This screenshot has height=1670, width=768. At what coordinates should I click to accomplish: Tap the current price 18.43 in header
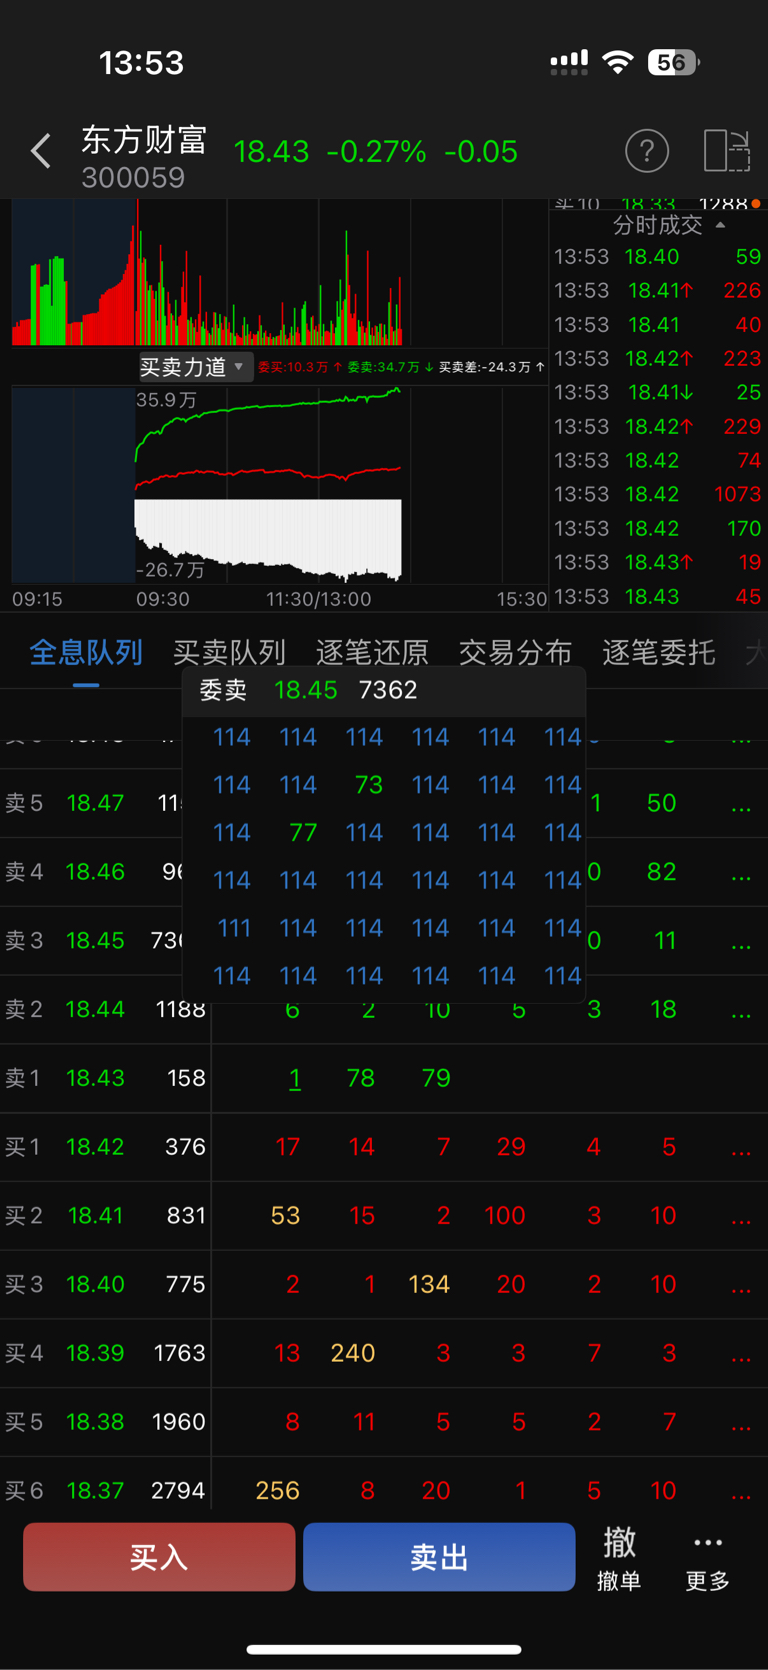(x=271, y=152)
